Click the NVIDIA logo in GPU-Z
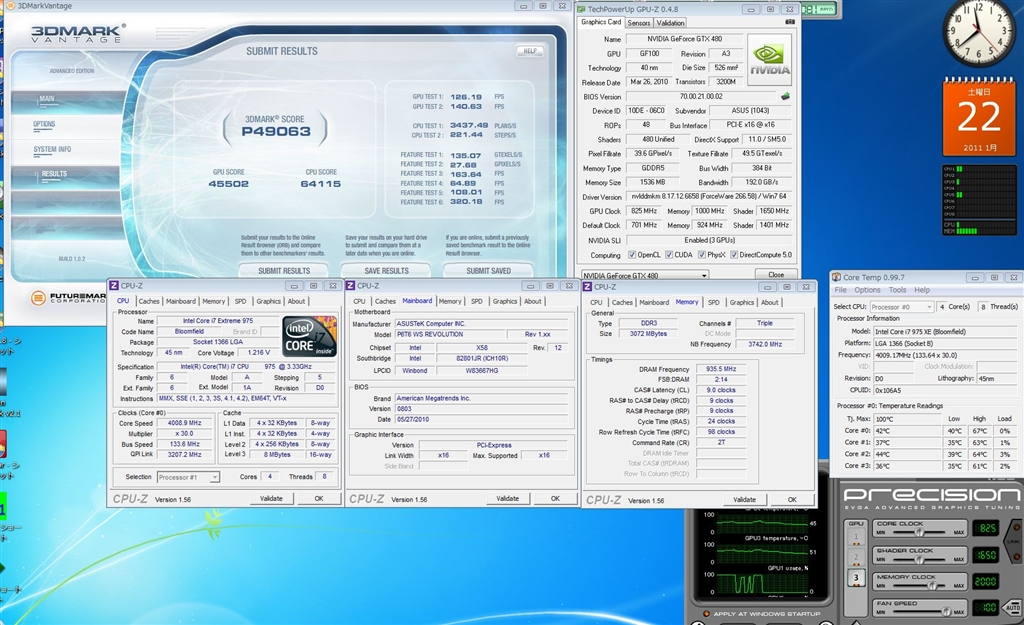Viewport: 1024px width, 625px height. [770, 59]
